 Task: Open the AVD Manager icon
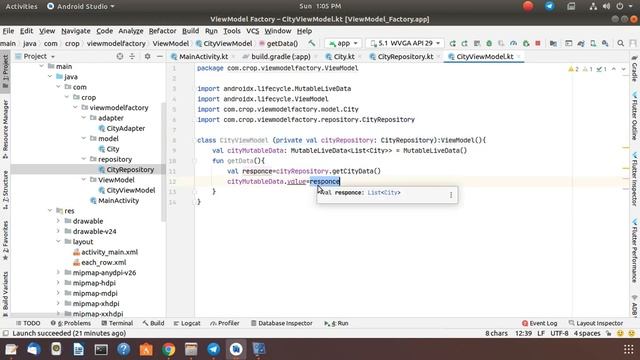pos(593,43)
